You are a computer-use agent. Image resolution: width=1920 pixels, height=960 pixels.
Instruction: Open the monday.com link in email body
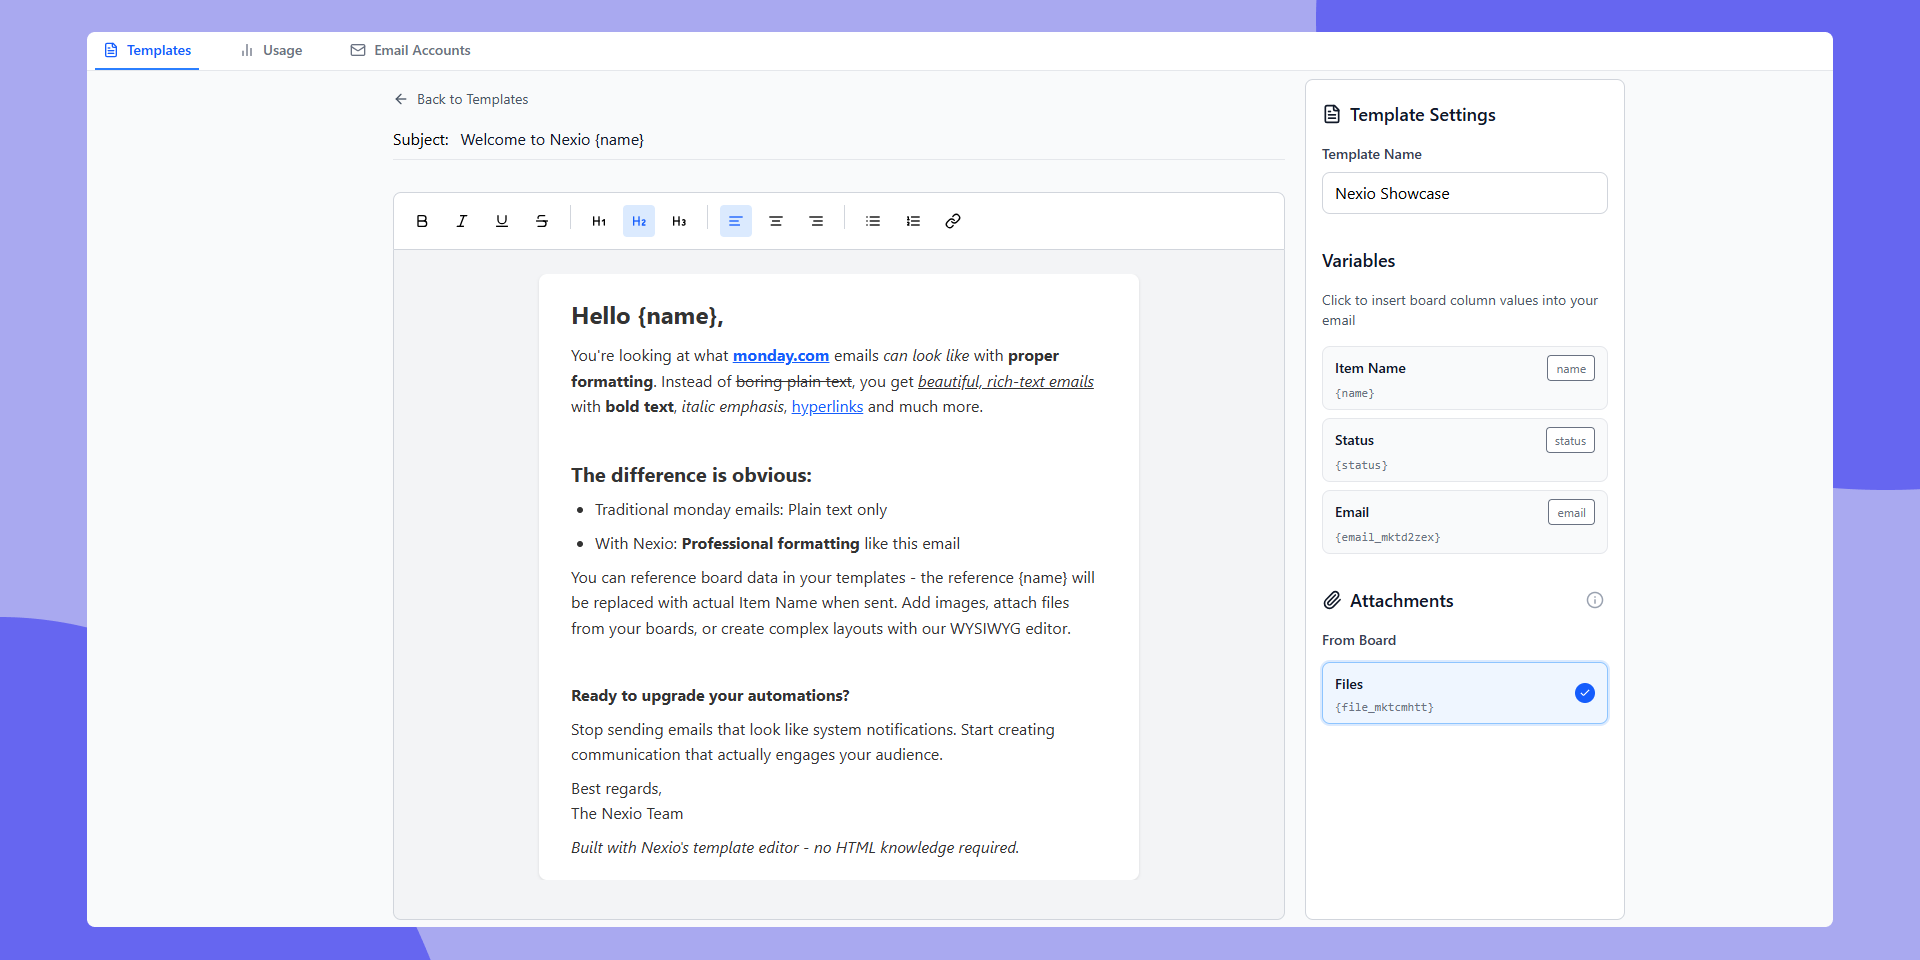pos(781,356)
